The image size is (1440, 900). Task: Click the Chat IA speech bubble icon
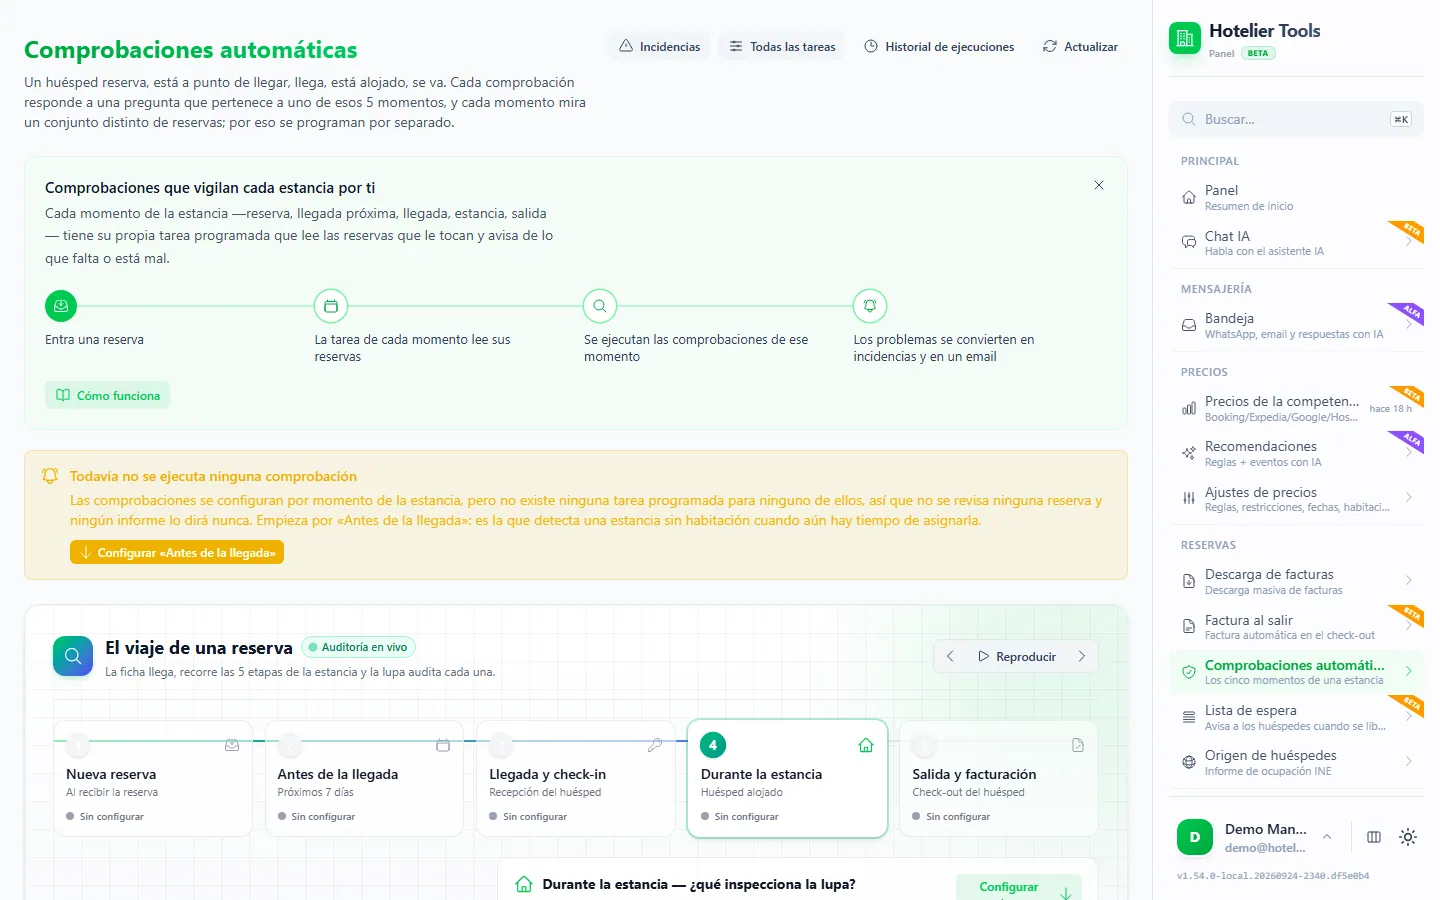click(x=1189, y=243)
